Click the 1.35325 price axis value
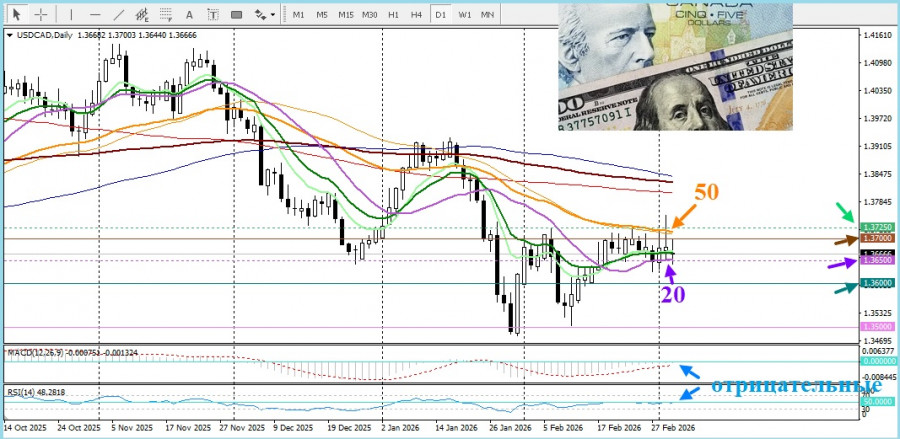This screenshot has width=900, height=439. pos(878,313)
